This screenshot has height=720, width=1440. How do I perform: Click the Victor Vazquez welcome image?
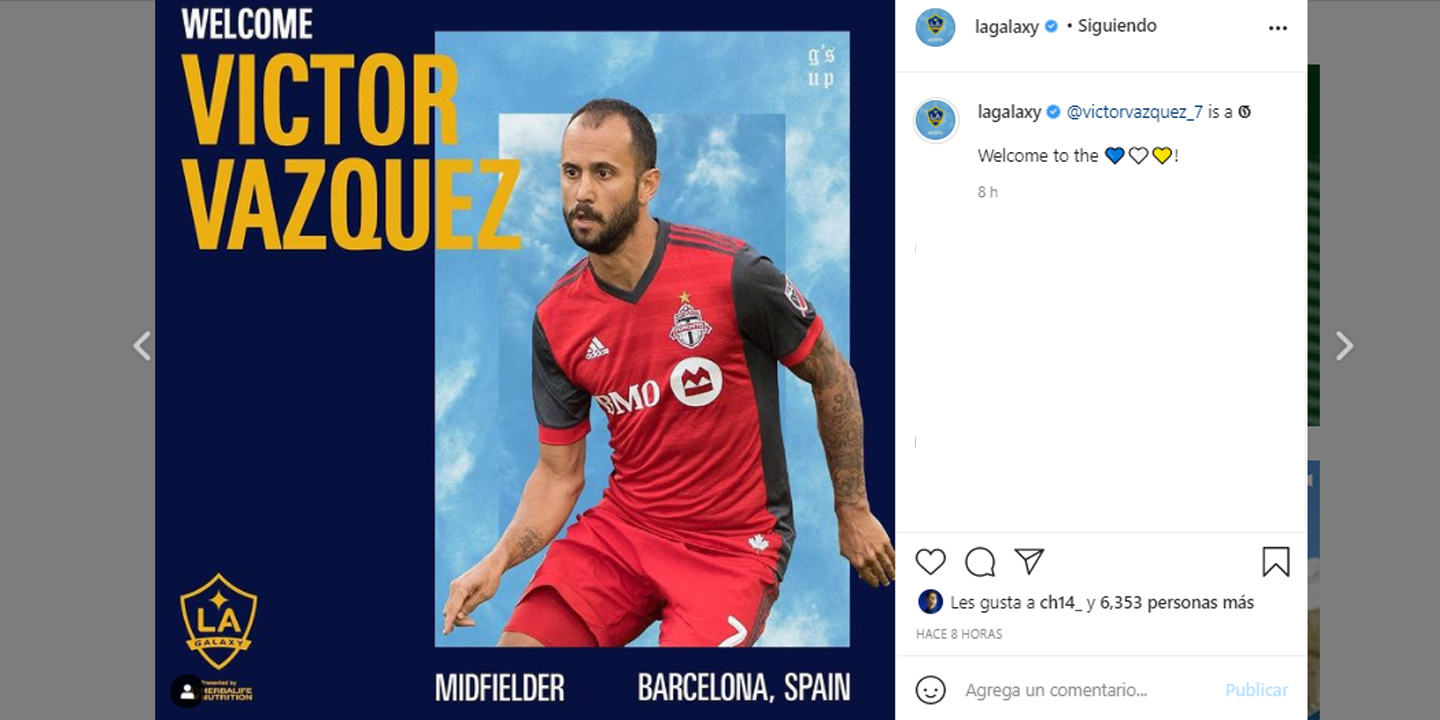525,360
